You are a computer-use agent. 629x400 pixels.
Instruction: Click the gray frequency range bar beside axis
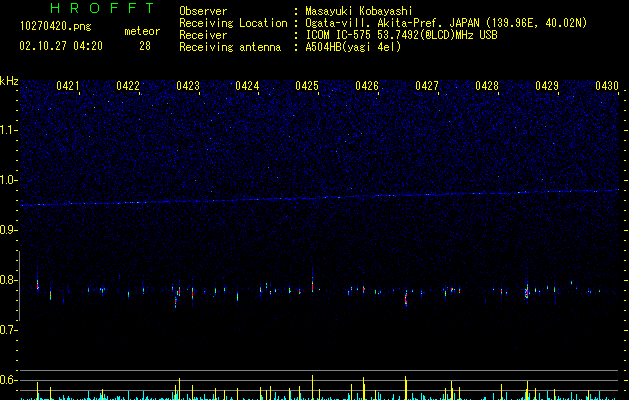click(x=20, y=286)
